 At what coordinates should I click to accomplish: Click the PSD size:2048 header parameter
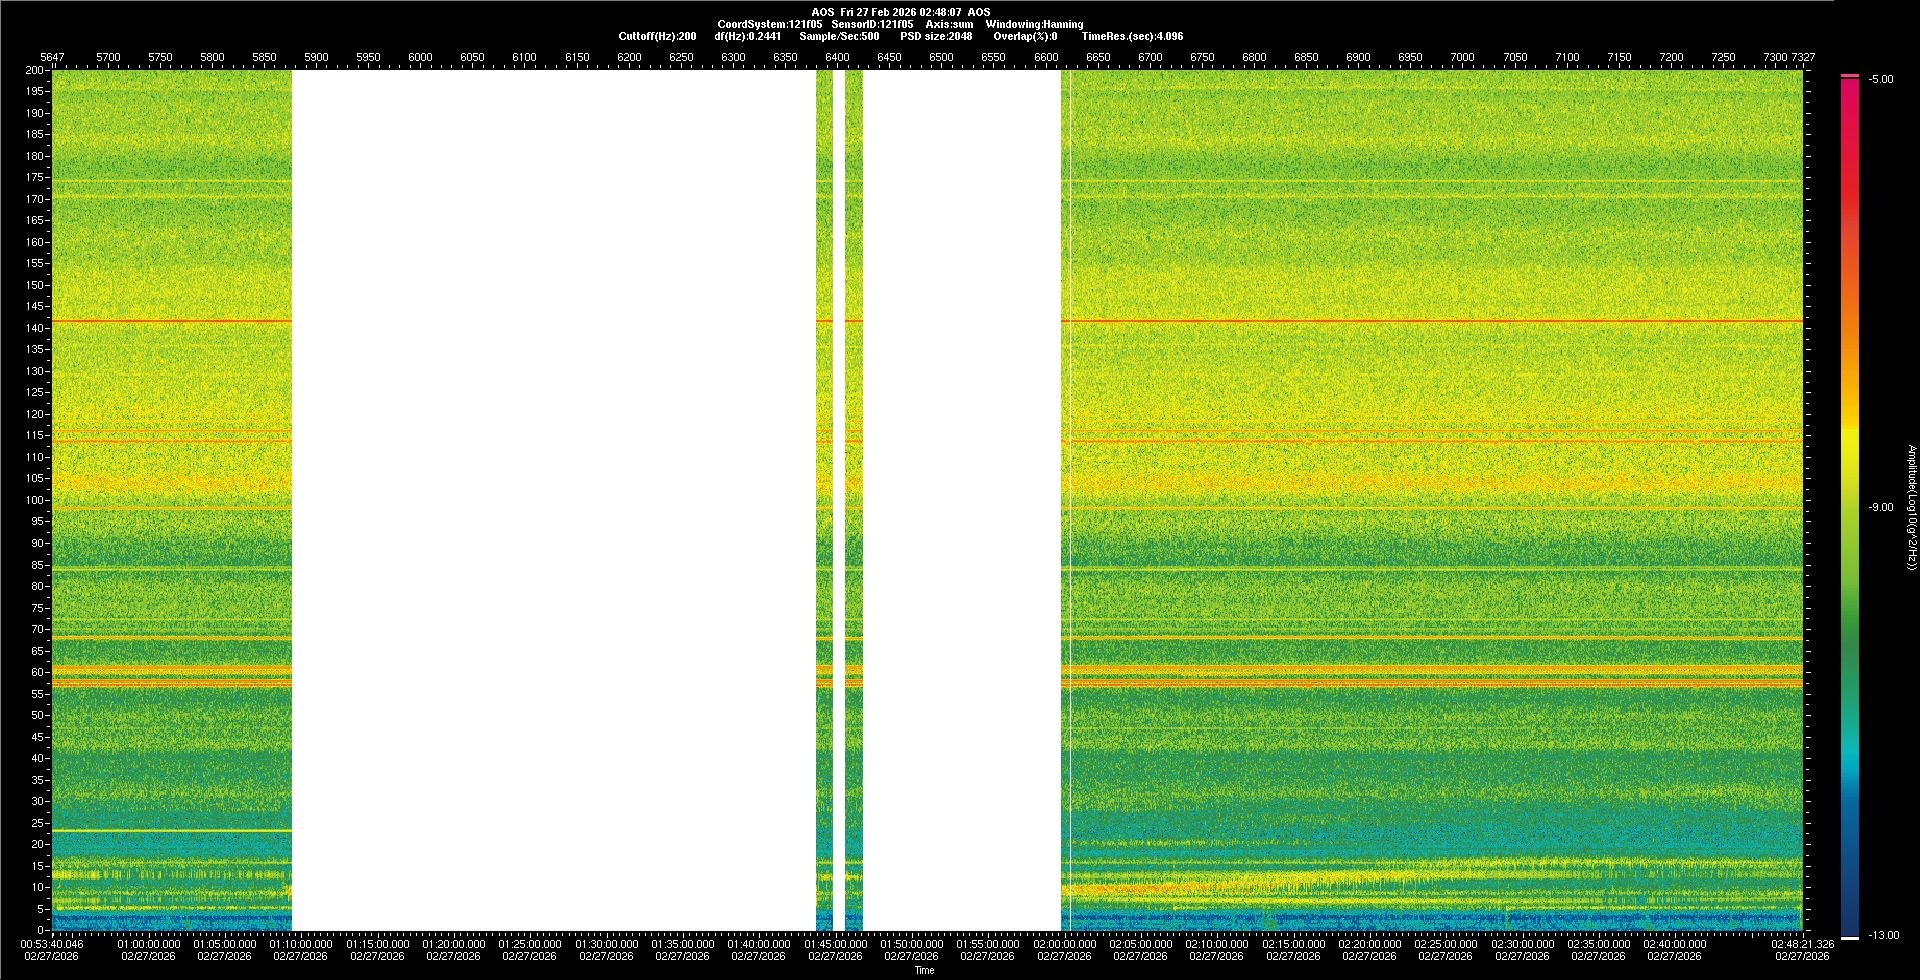point(935,36)
